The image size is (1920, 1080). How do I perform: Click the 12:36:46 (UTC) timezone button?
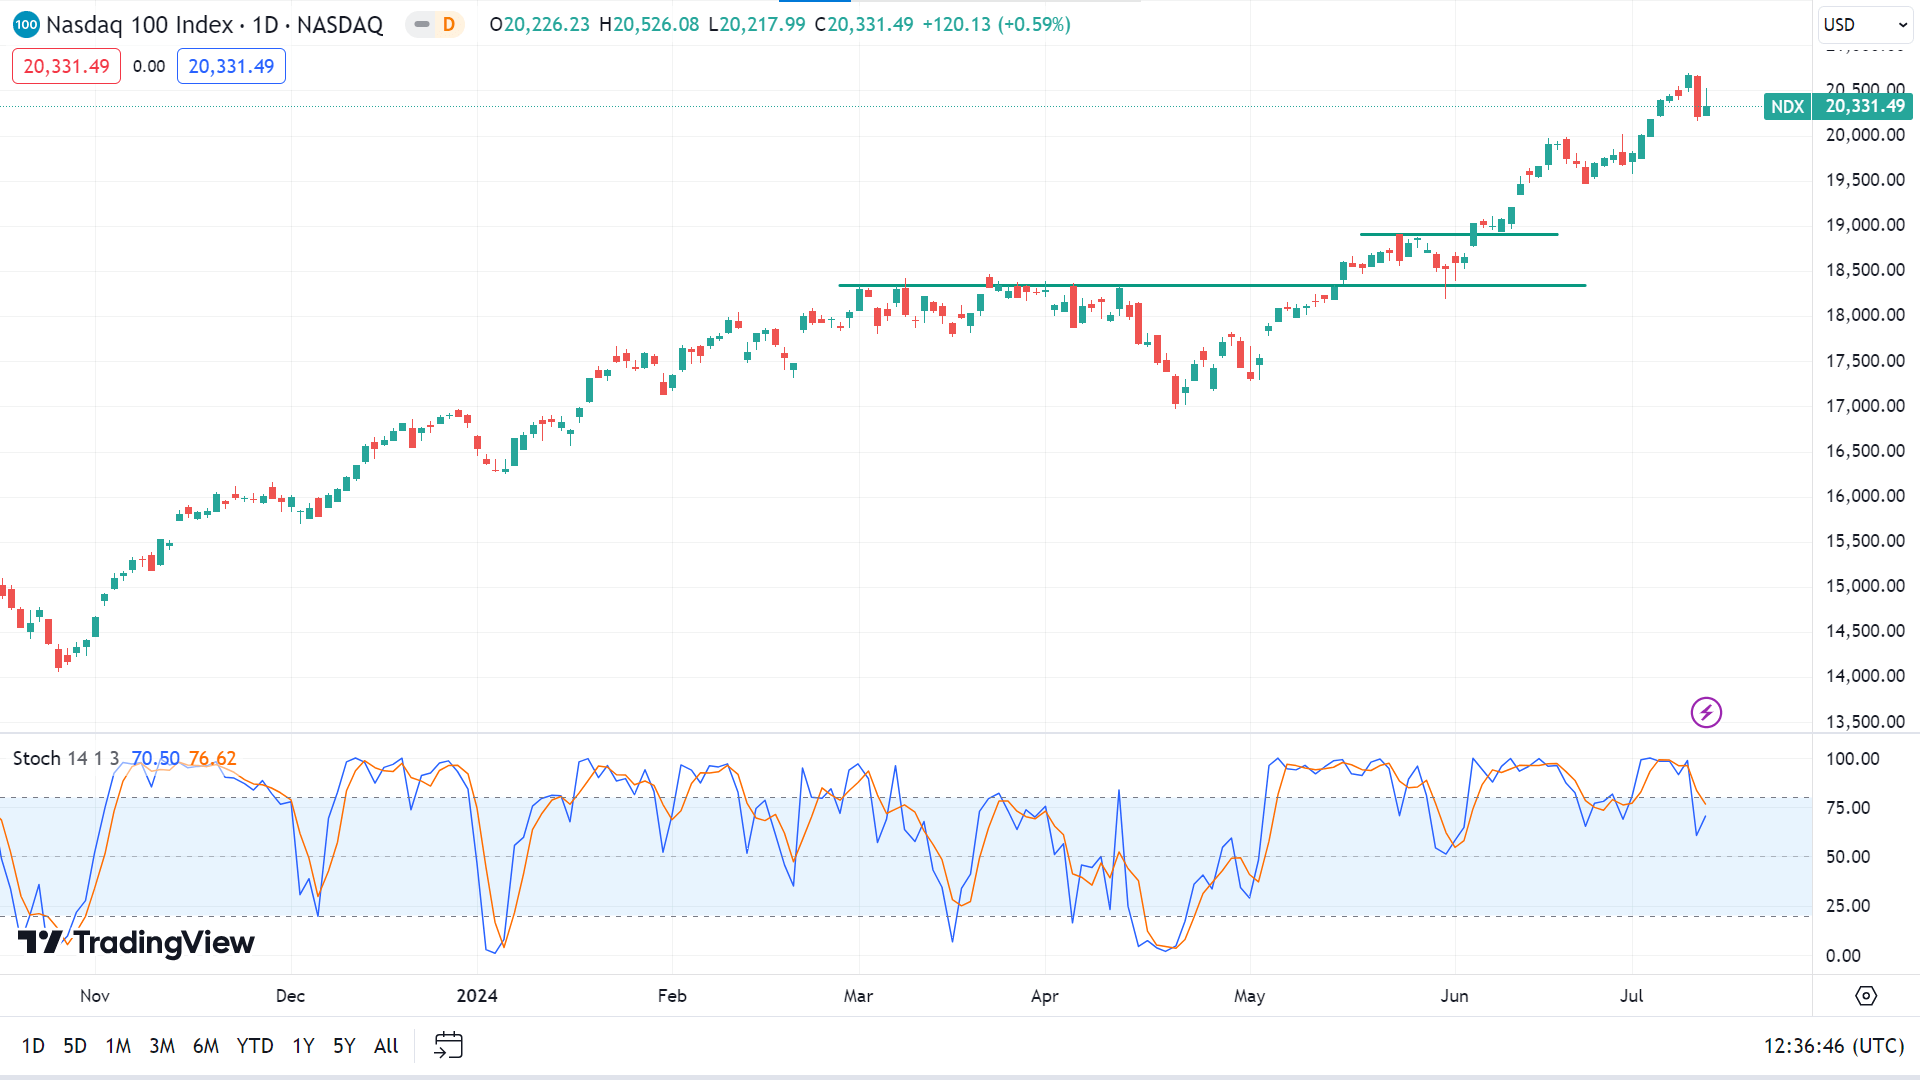click(1833, 1046)
